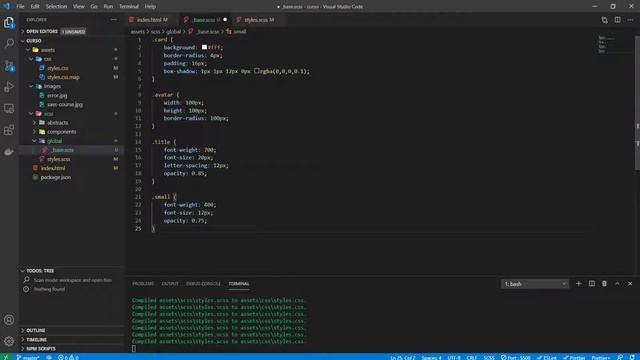Open the Help menu
Screen dimensions: 640x360
pyautogui.click(x=150, y=7)
